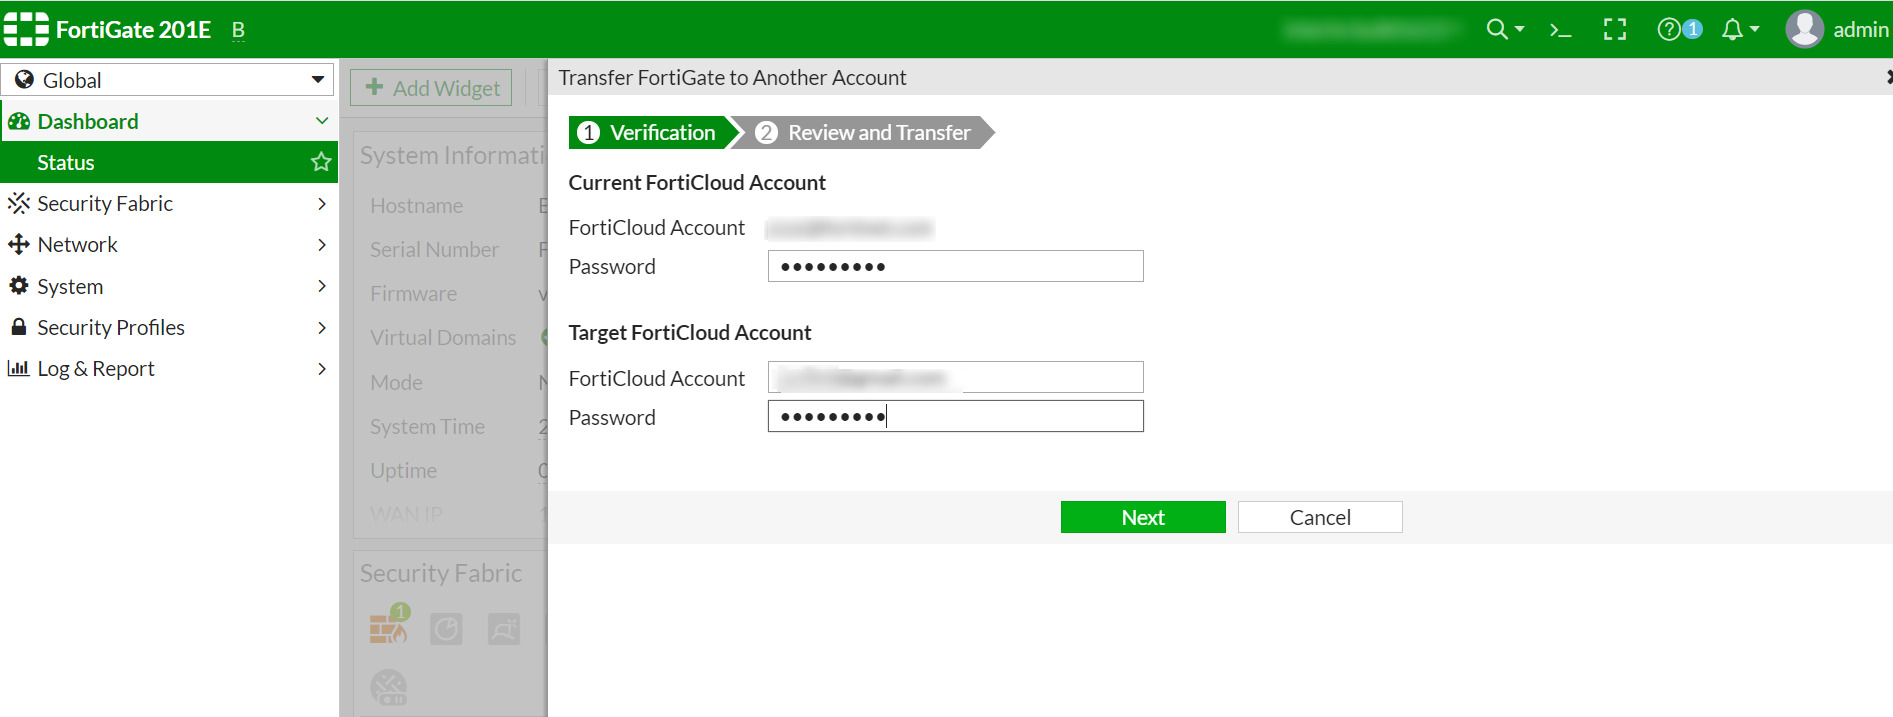The width and height of the screenshot is (1893, 717).
Task: Toggle fullscreen mode icon
Action: click(x=1615, y=30)
